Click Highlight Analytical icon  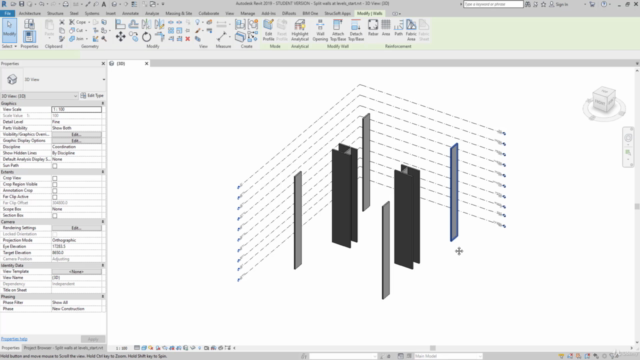click(300, 30)
